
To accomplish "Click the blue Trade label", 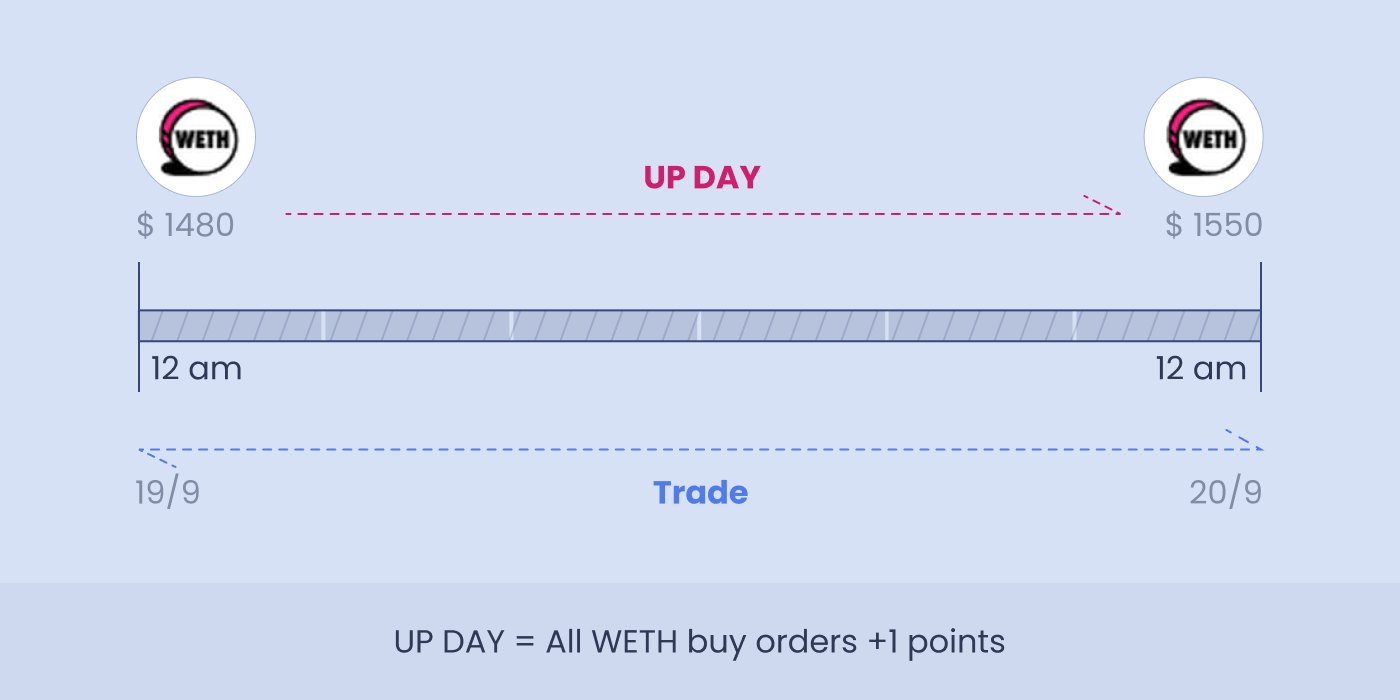I will point(700,493).
